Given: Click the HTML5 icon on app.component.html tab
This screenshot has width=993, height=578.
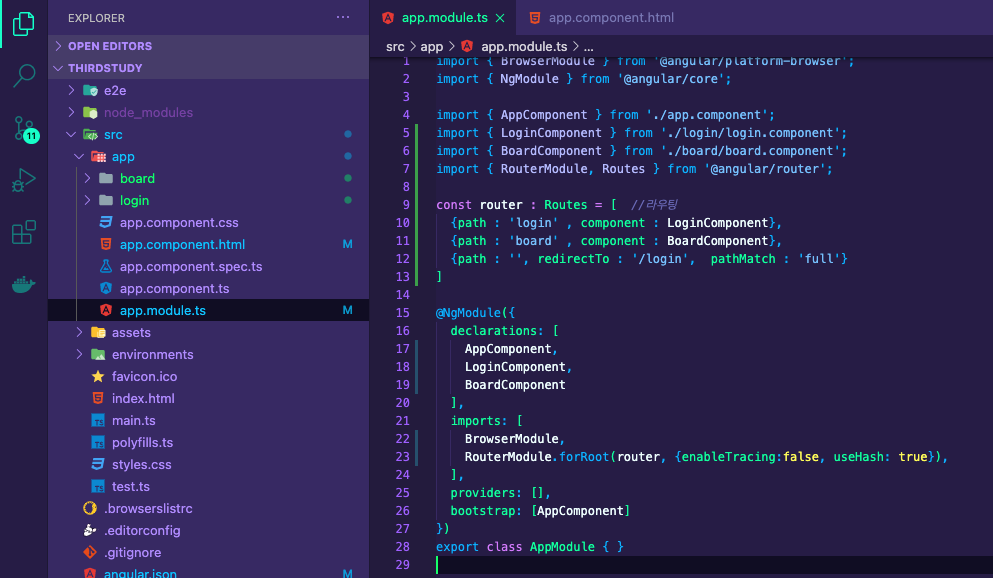Looking at the screenshot, I should point(535,18).
